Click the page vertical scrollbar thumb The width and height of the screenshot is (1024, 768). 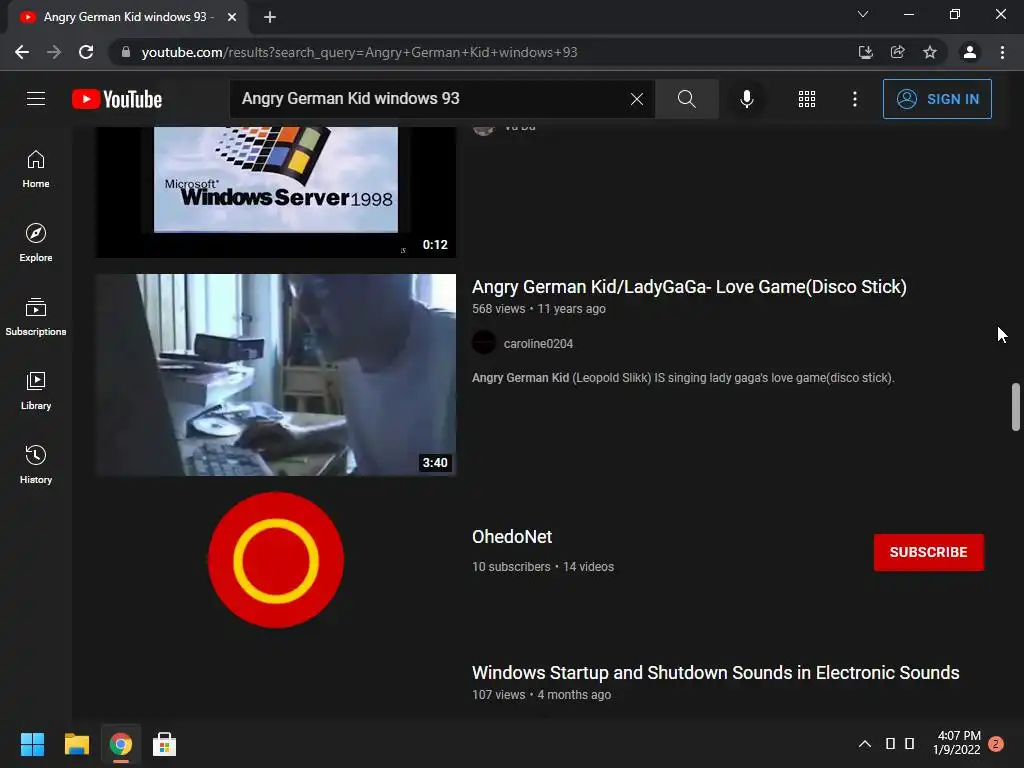point(1016,407)
